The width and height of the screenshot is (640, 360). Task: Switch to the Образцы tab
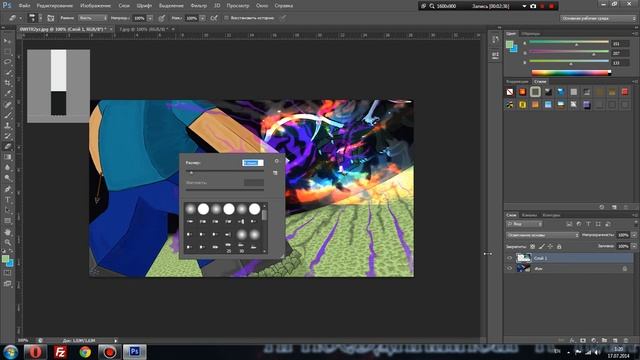[531, 33]
